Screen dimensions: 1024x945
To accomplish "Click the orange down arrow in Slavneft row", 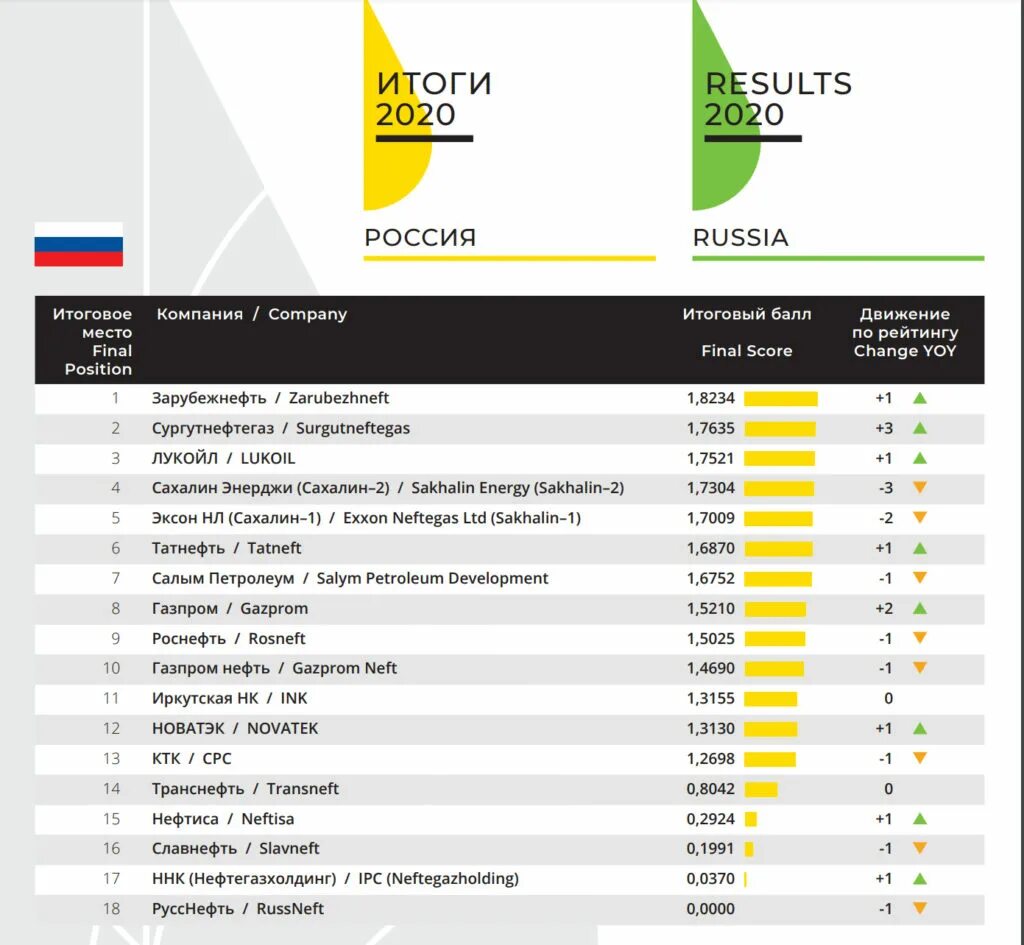I will tap(920, 848).
